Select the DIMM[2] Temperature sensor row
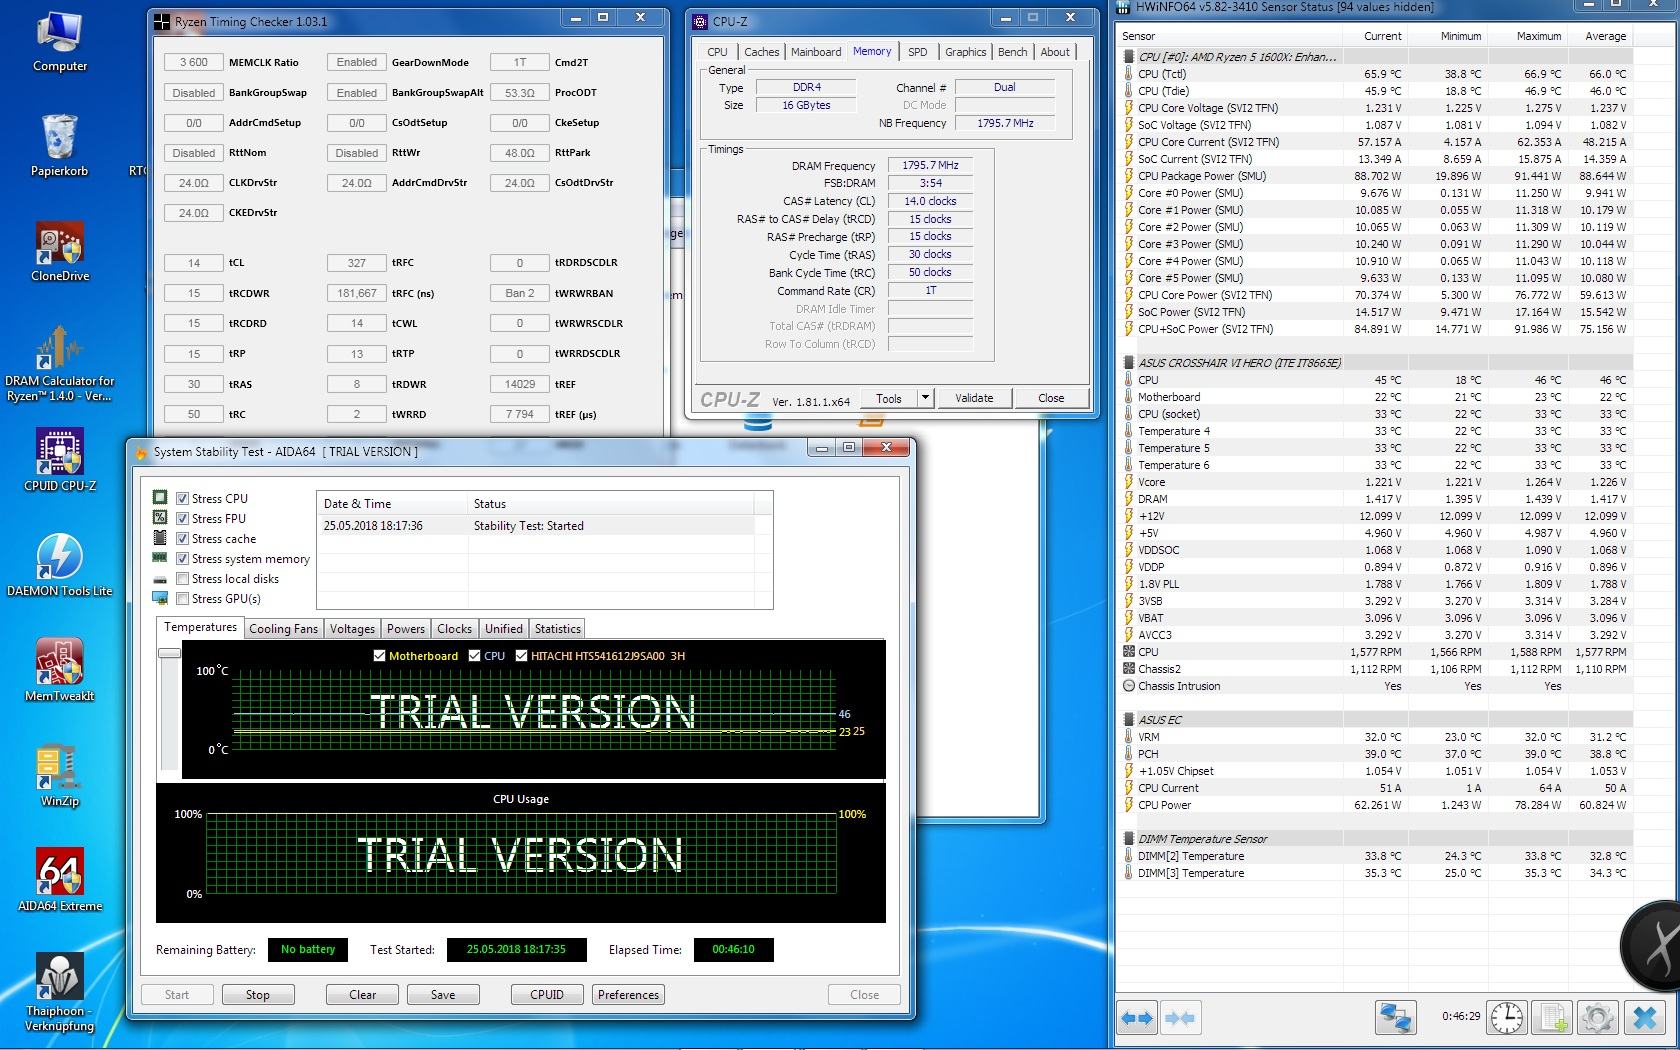The image size is (1680, 1050). (1376, 856)
